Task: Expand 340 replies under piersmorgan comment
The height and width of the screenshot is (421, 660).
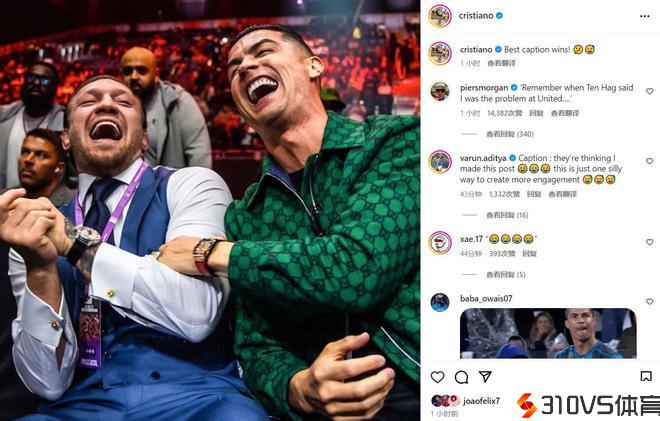Action: pos(510,134)
